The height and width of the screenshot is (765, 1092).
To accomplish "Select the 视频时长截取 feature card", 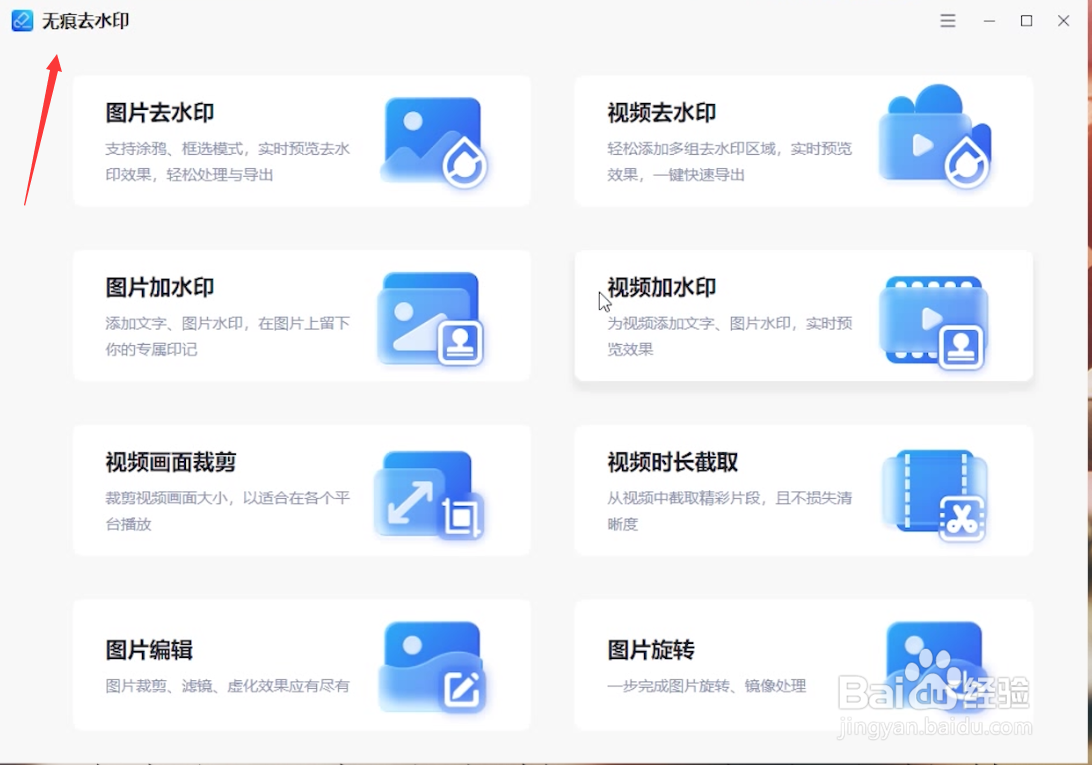I will pyautogui.click(x=800, y=490).
